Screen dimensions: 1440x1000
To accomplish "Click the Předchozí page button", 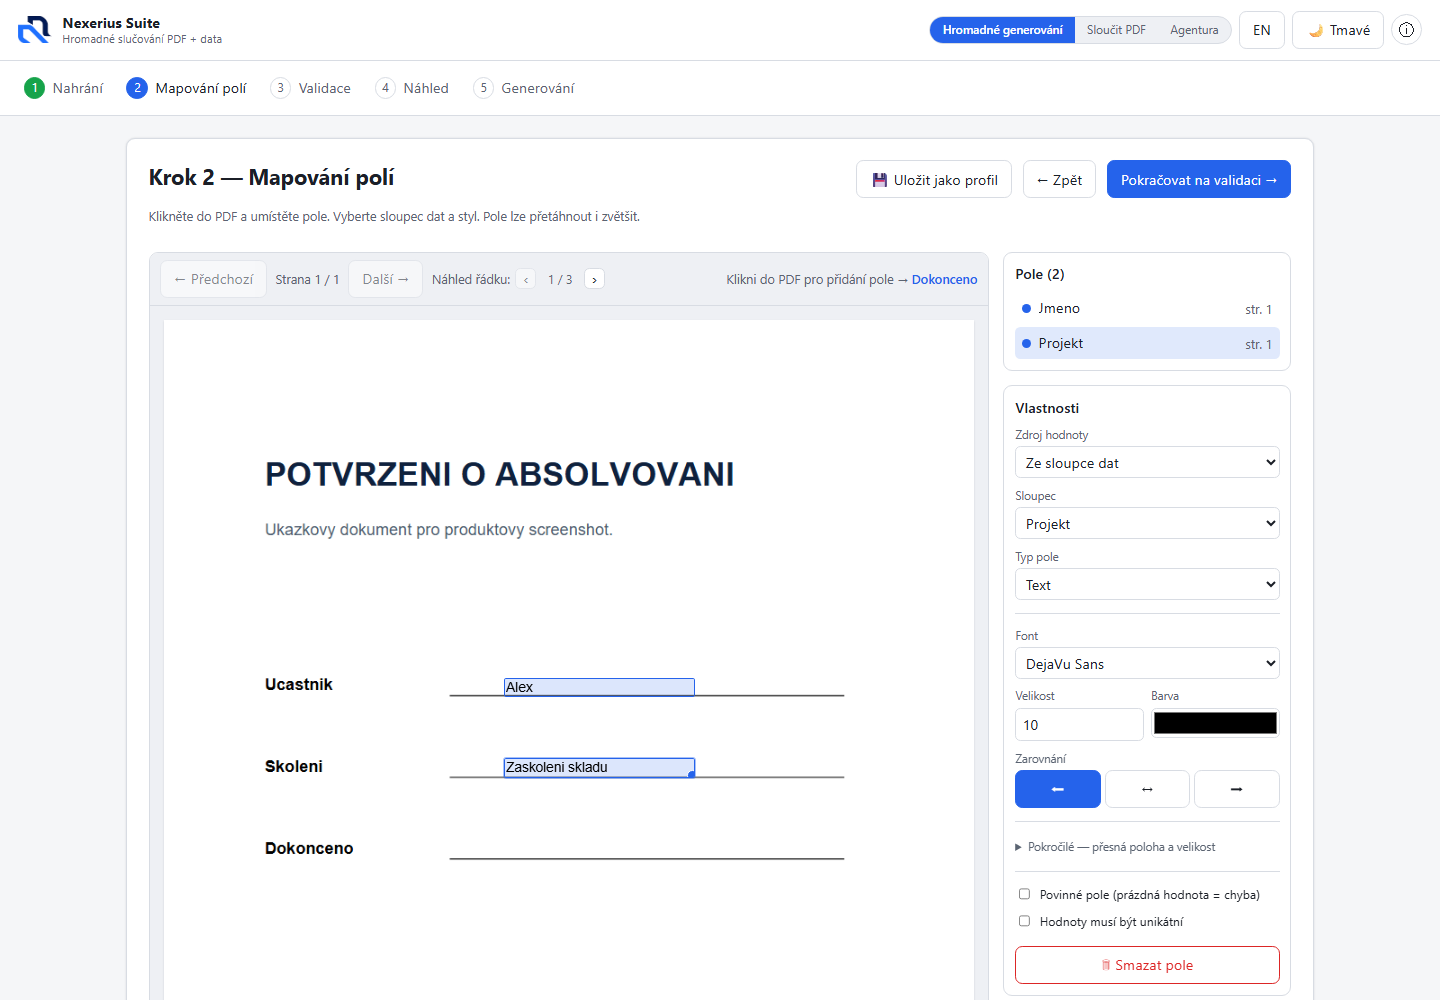I will pyautogui.click(x=213, y=280).
